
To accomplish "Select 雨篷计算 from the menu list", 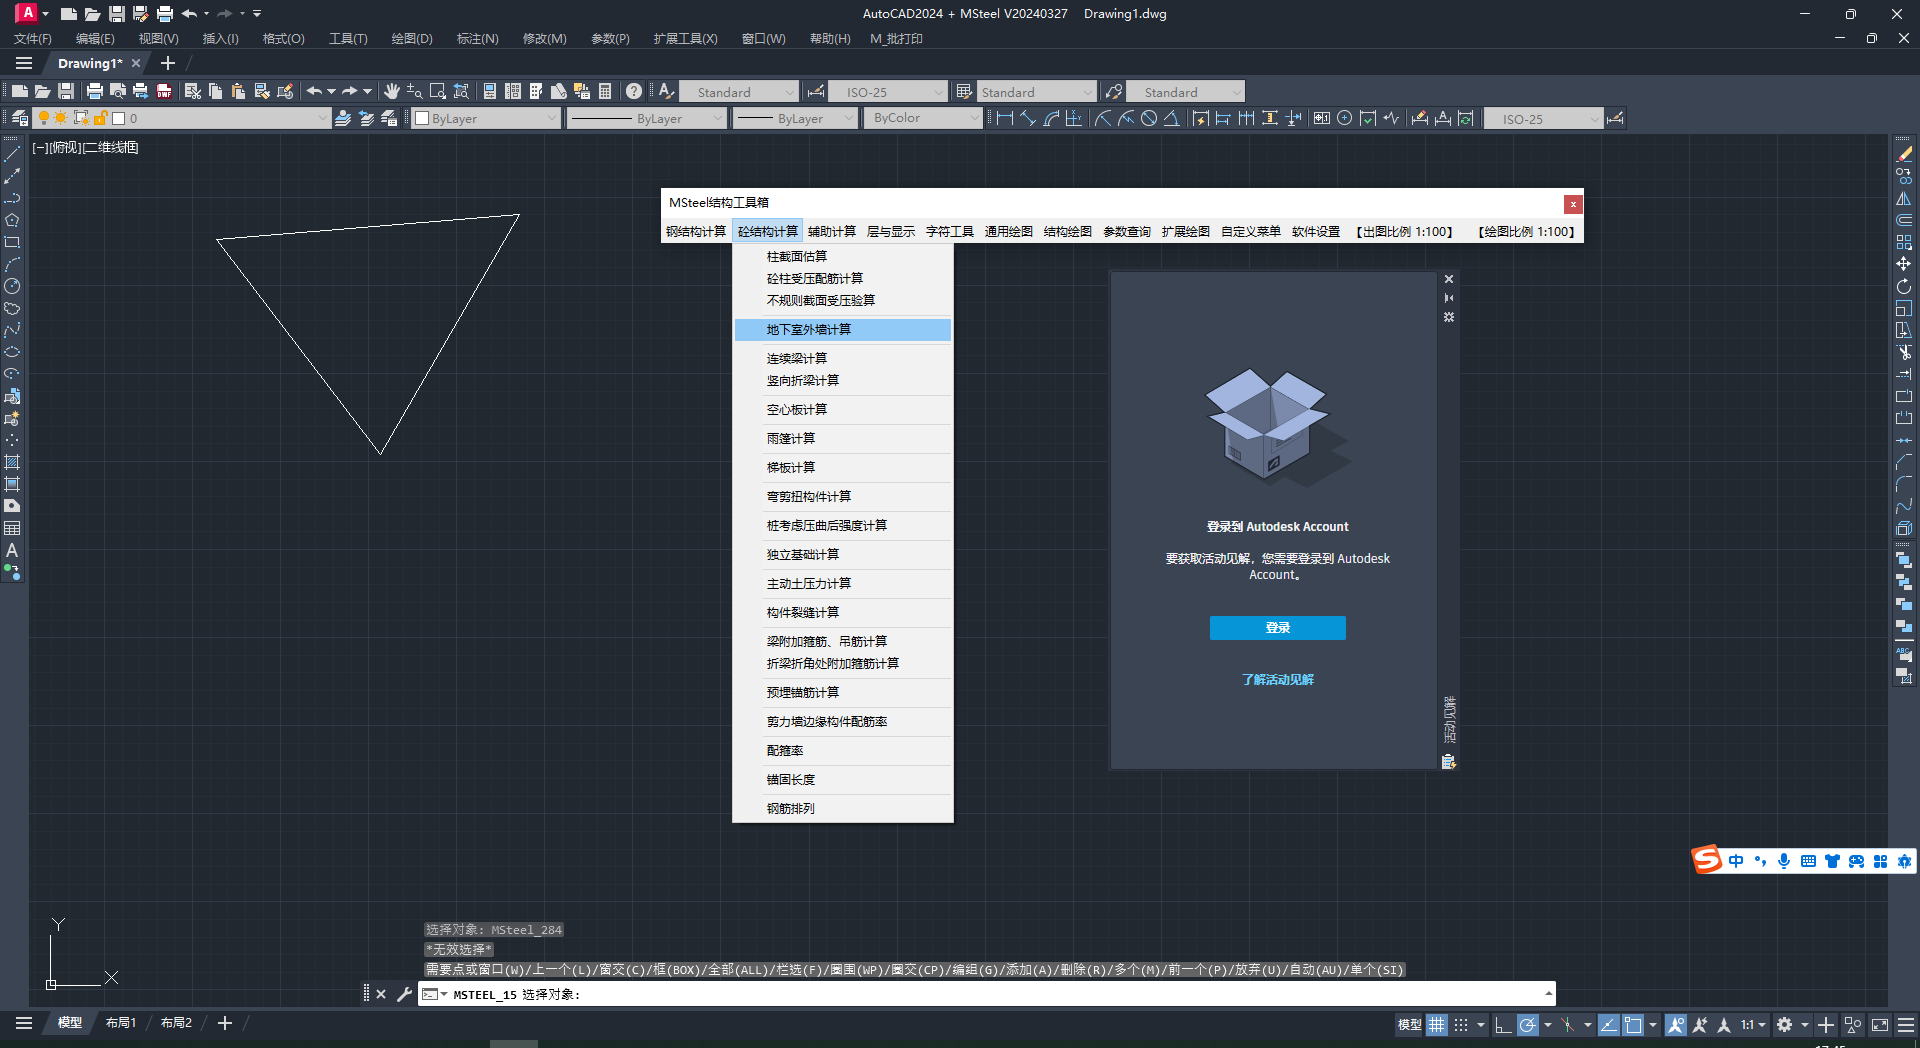I will click(x=791, y=438).
